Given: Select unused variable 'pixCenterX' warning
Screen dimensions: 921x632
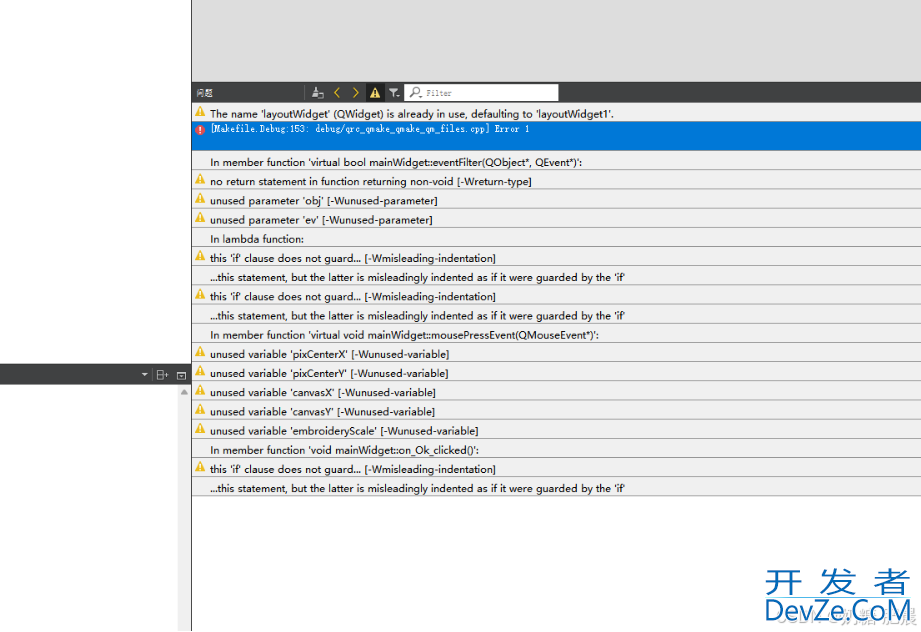Looking at the screenshot, I should (329, 354).
